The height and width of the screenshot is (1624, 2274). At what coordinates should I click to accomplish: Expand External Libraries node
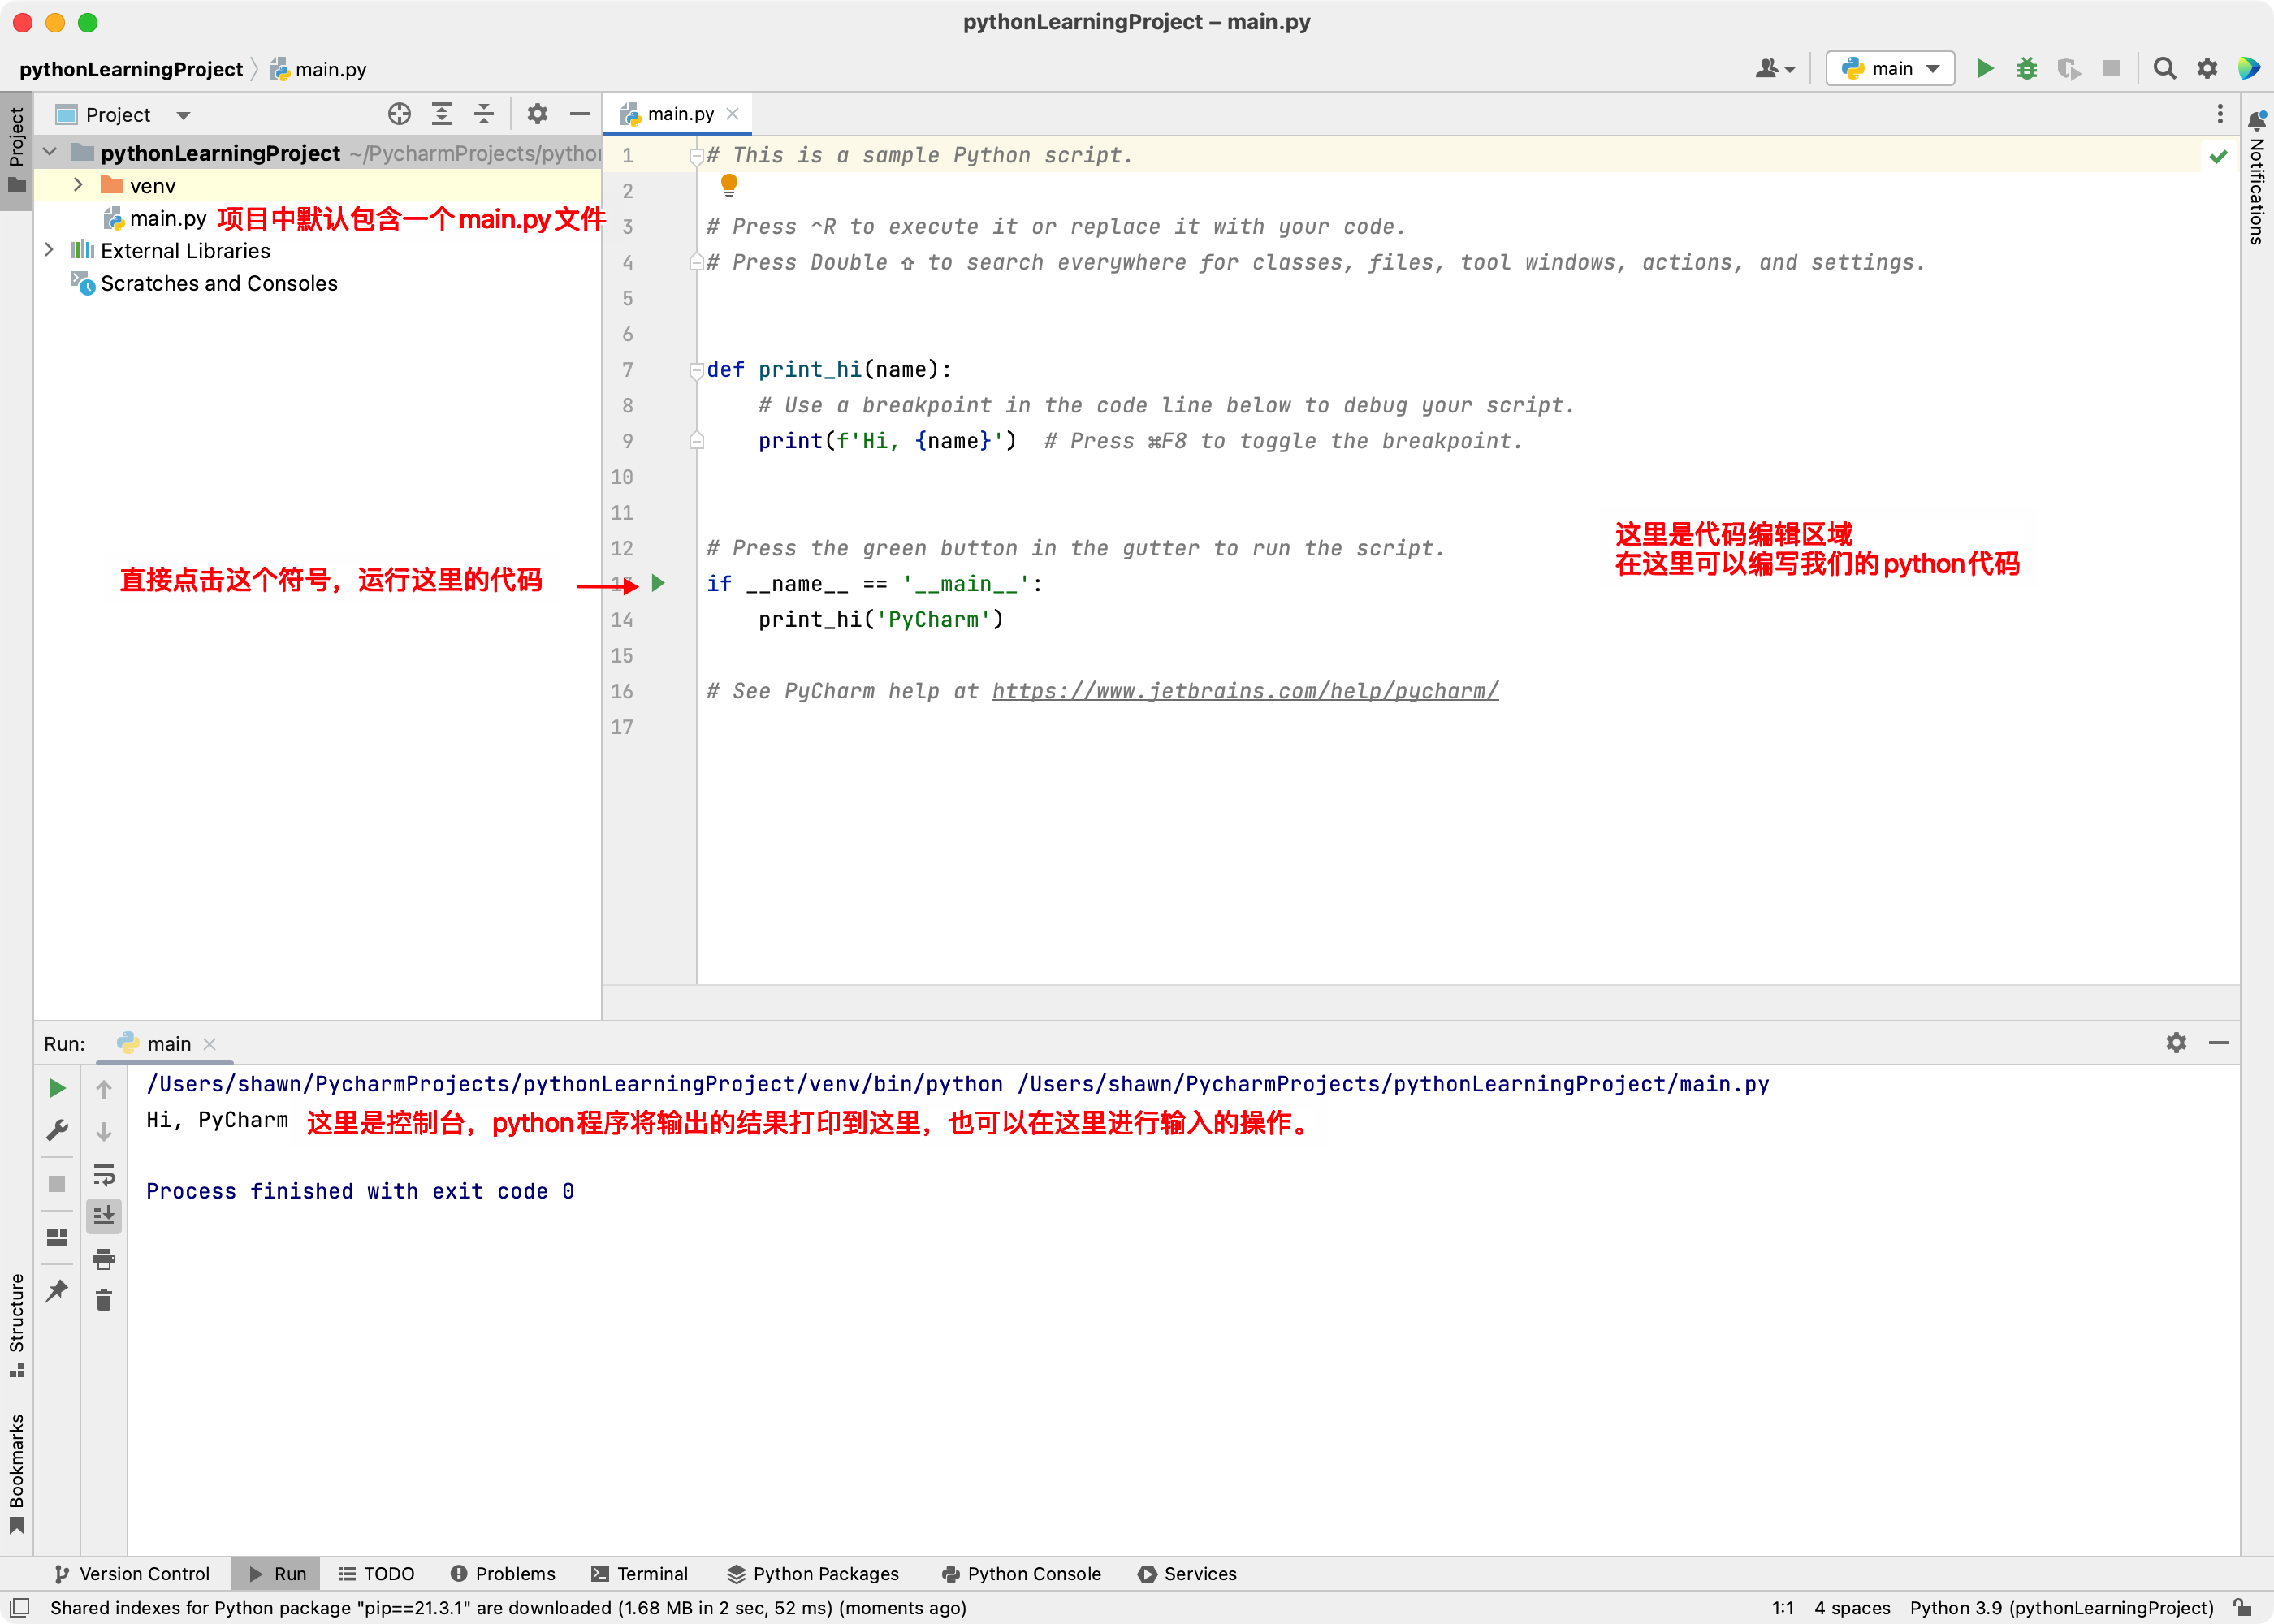[x=49, y=250]
